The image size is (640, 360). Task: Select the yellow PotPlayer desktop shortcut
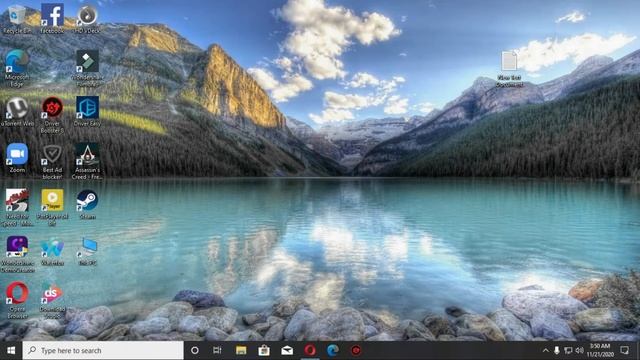pos(52,208)
